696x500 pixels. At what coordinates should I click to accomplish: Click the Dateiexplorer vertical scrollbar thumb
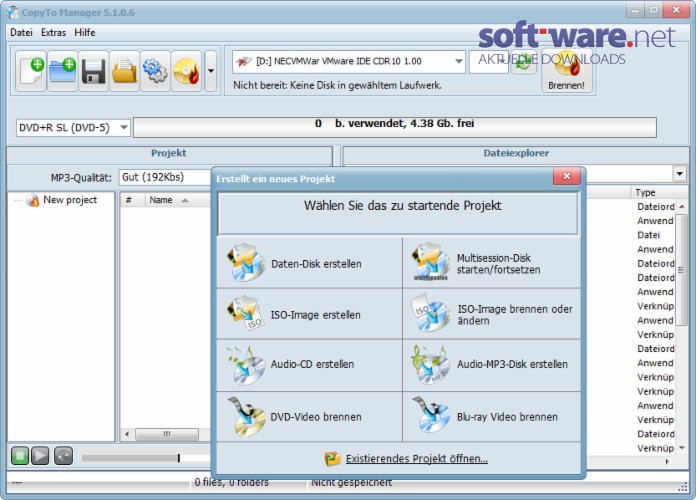681,270
